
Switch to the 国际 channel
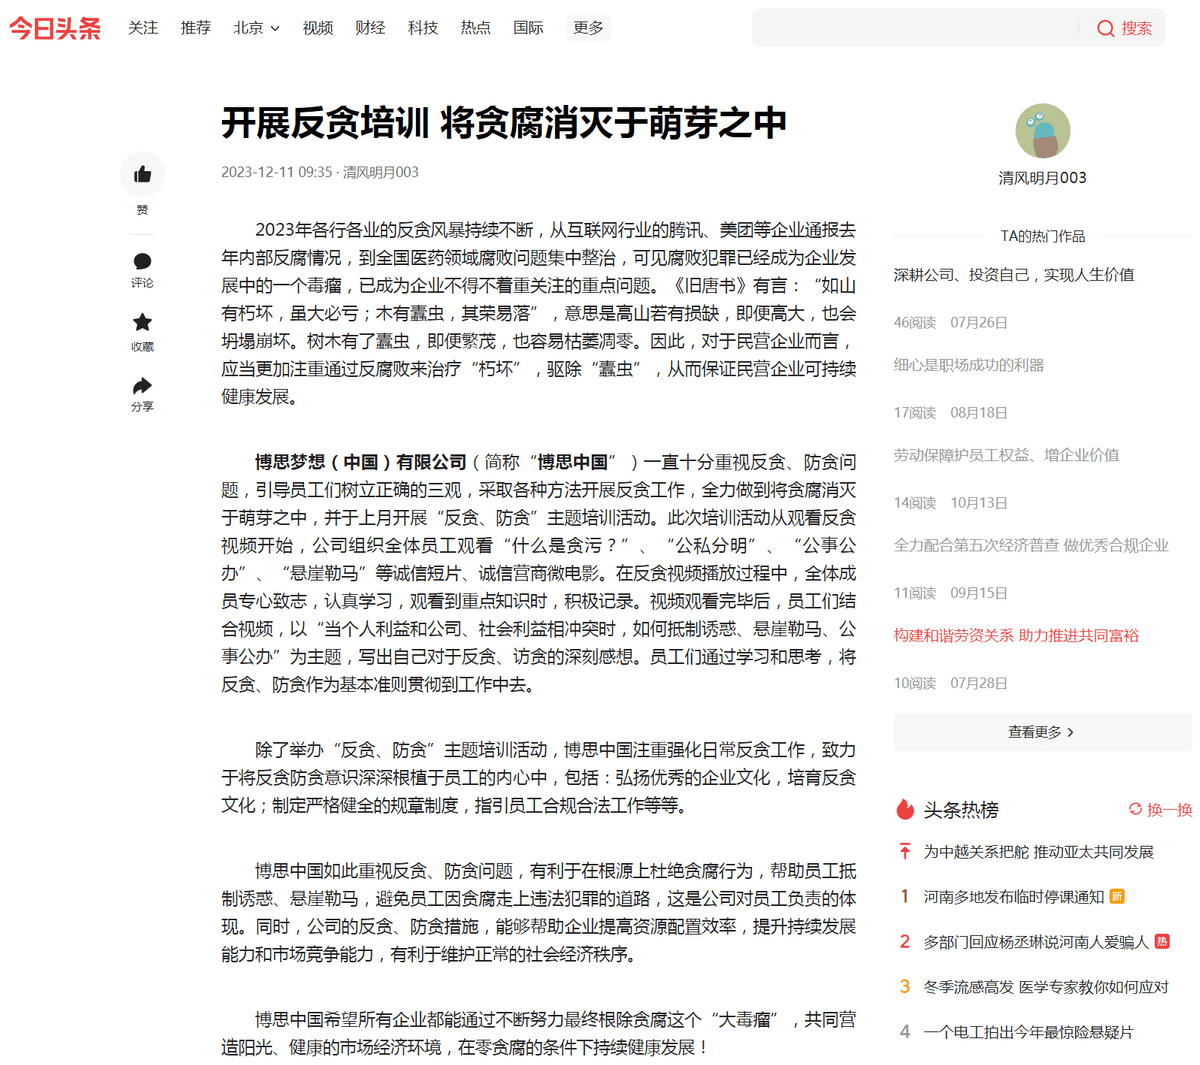point(528,28)
